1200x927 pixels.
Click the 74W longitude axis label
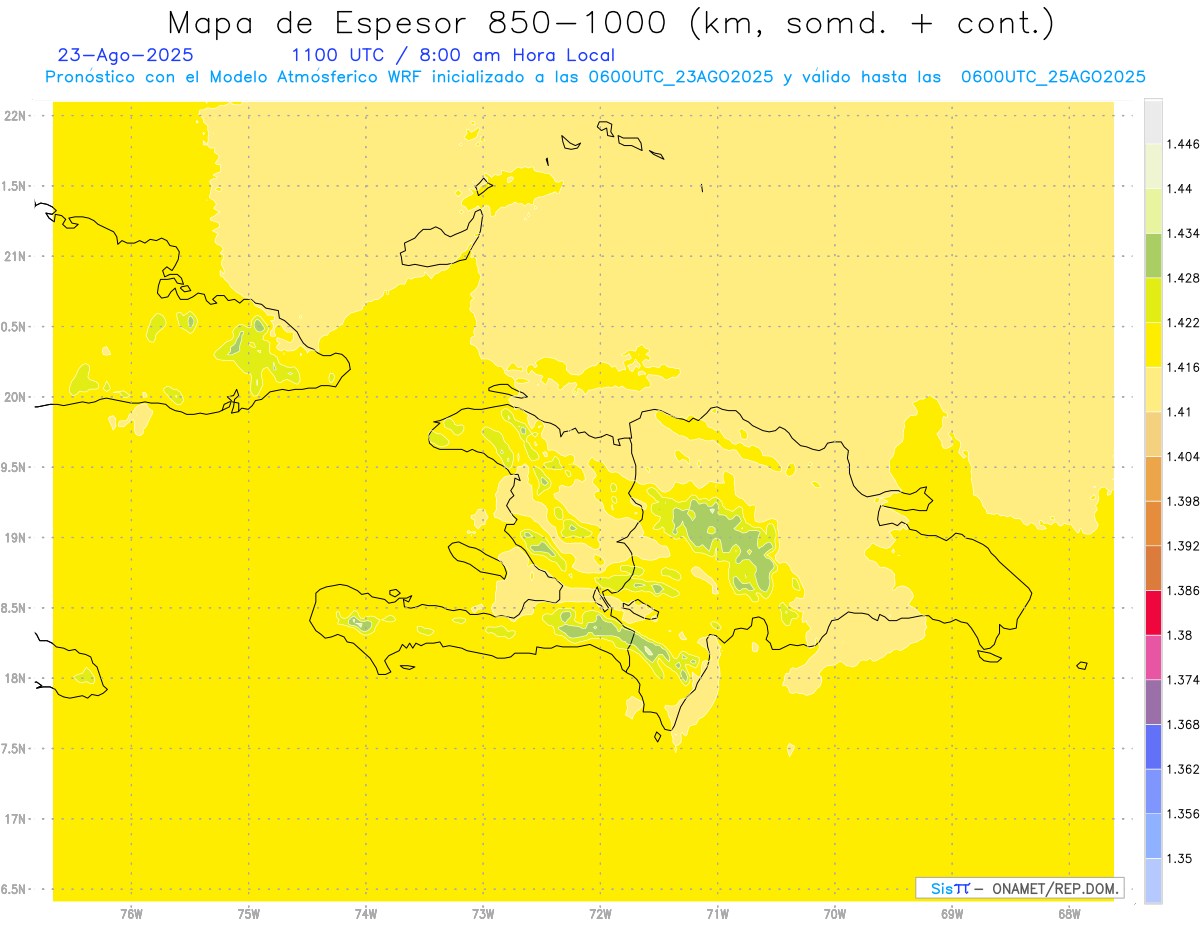click(x=366, y=914)
